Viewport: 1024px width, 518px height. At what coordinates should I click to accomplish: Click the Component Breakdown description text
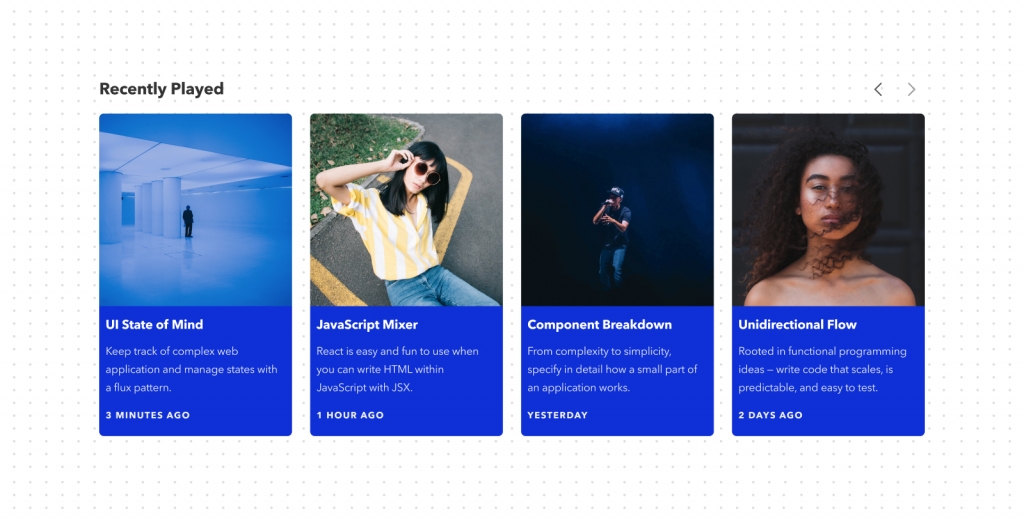point(612,369)
